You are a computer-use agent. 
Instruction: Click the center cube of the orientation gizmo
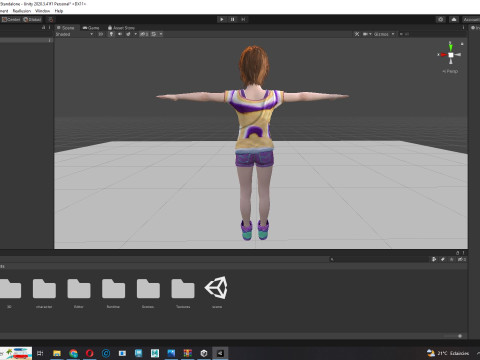(451, 55)
